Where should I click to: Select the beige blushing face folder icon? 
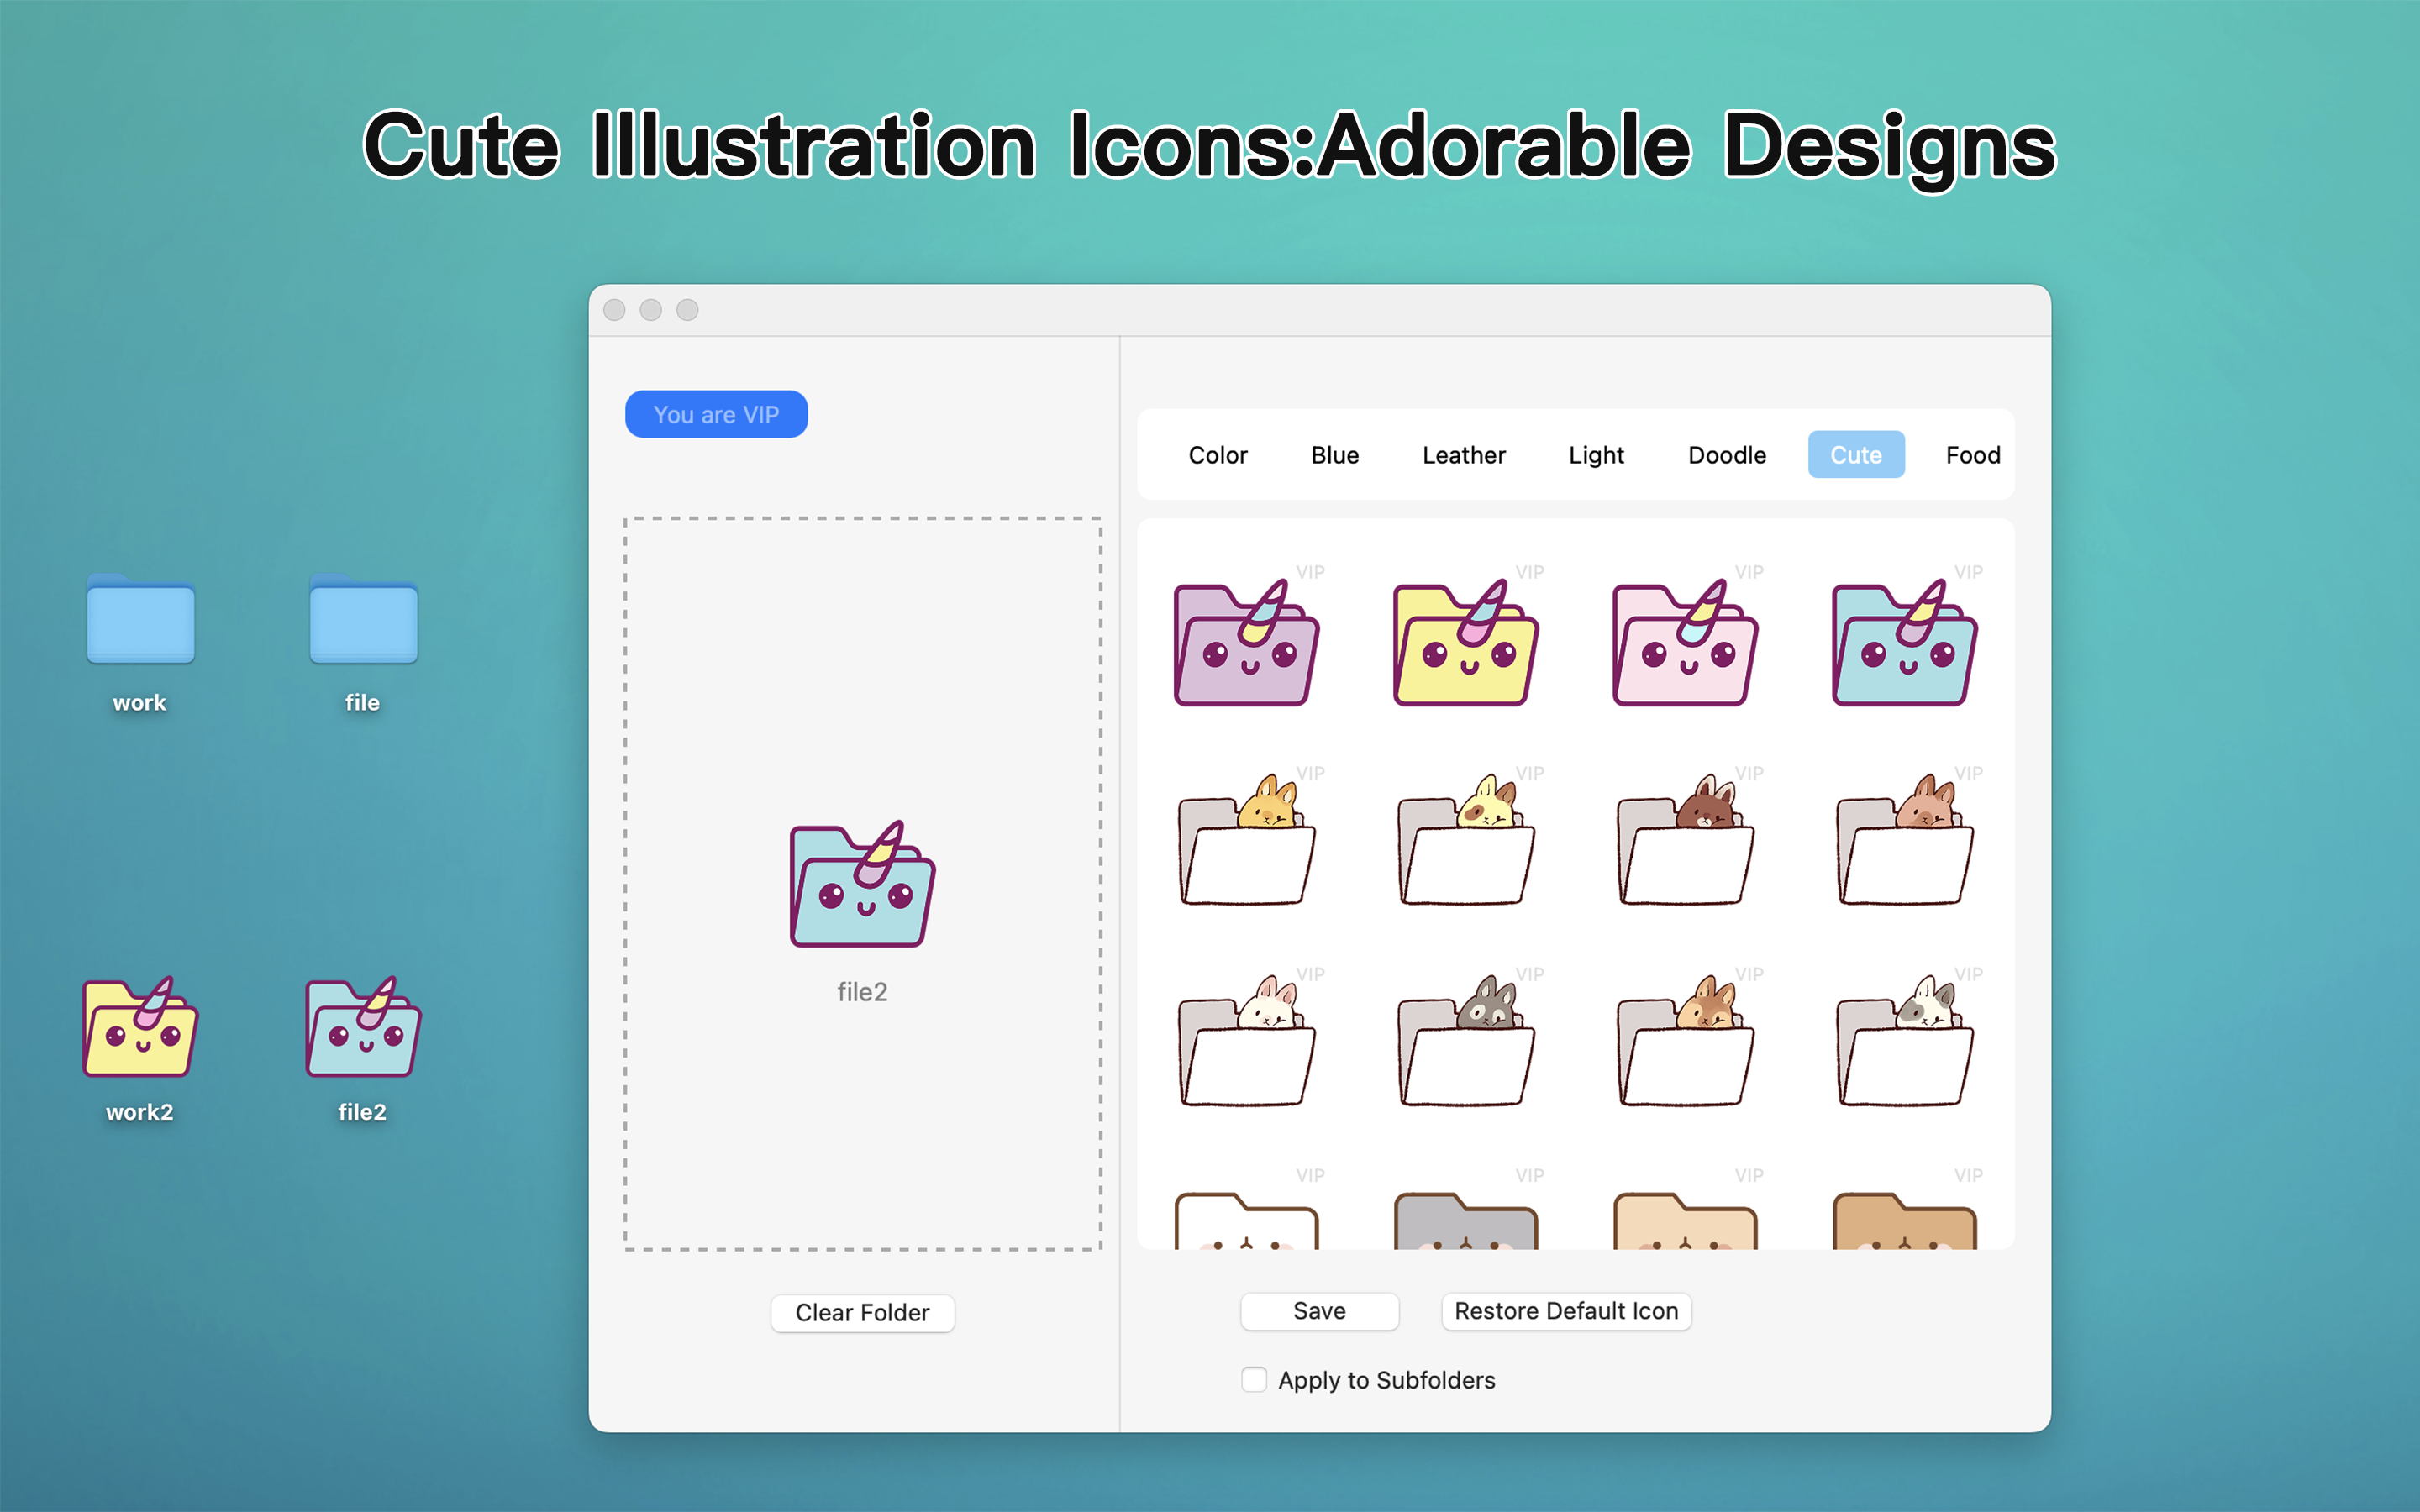pos(1685,1220)
